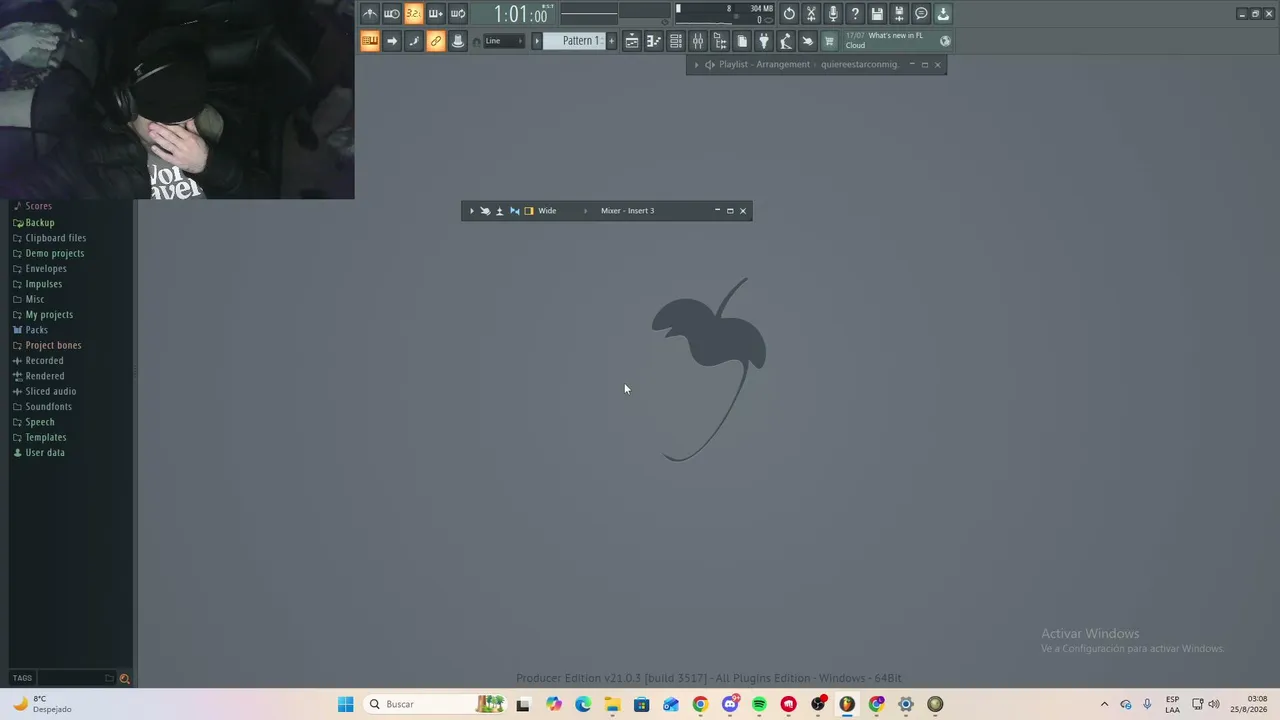1280x720 pixels.
Task: Click the speaker icon in Playlist title bar
Action: pos(709,65)
